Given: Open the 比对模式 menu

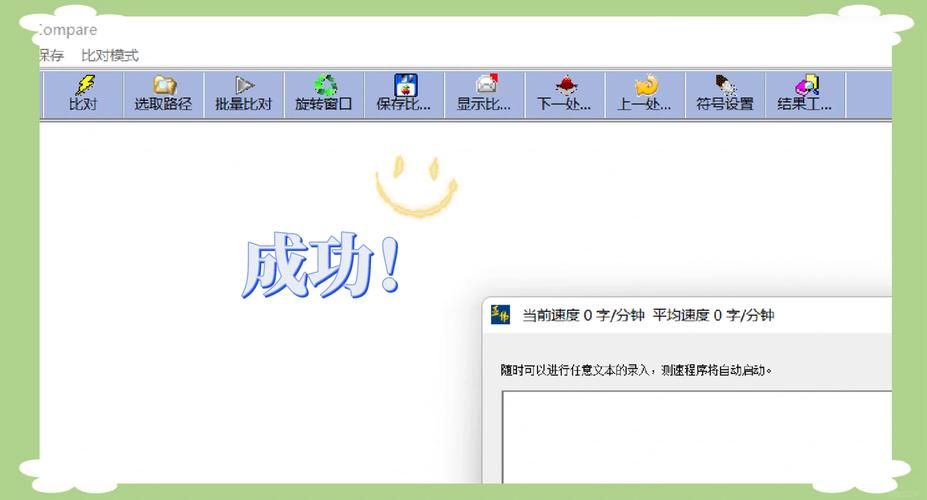Looking at the screenshot, I should 110,56.
